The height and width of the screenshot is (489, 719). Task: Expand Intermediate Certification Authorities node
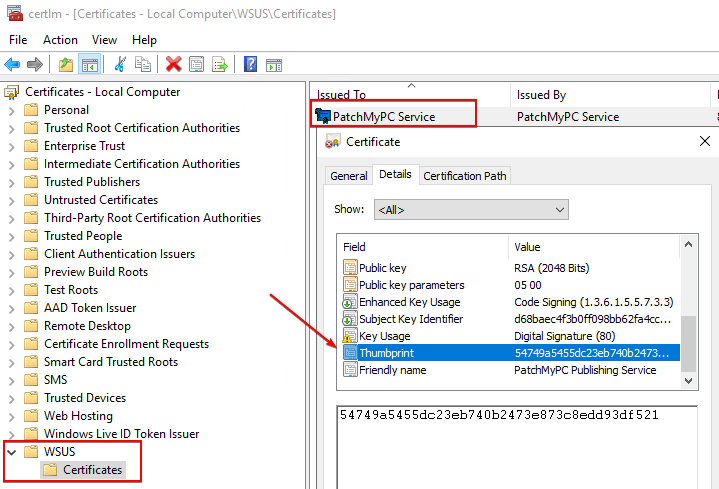pos(12,164)
